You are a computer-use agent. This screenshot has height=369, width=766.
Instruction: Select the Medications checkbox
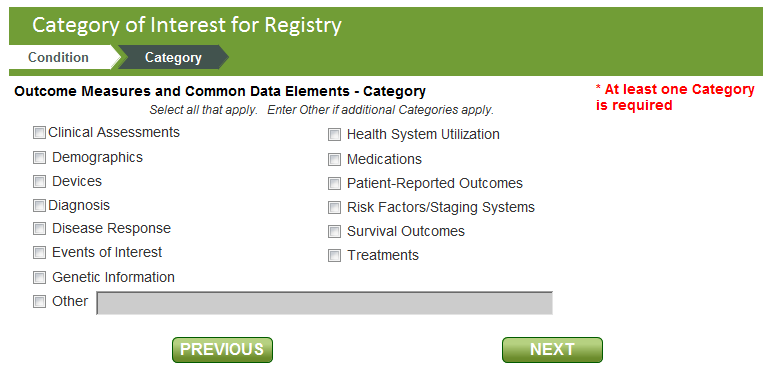(334, 159)
